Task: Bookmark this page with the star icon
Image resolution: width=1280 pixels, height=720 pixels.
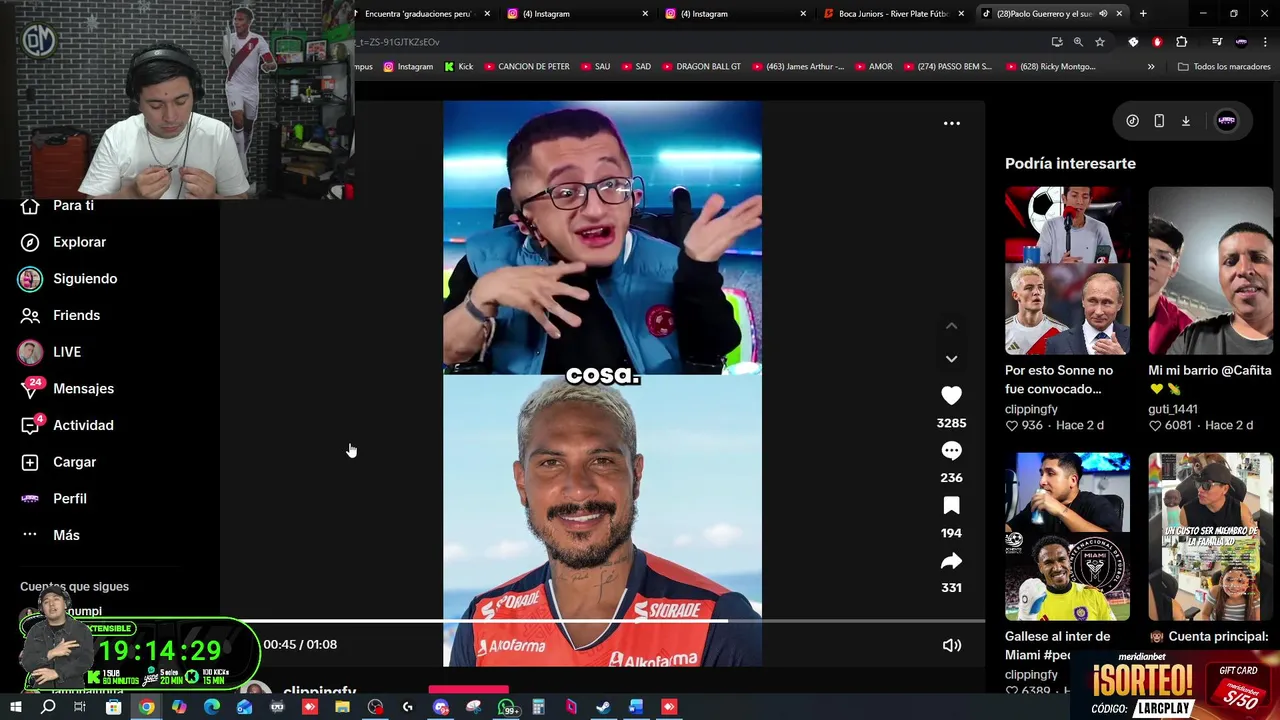Action: (x=1100, y=42)
